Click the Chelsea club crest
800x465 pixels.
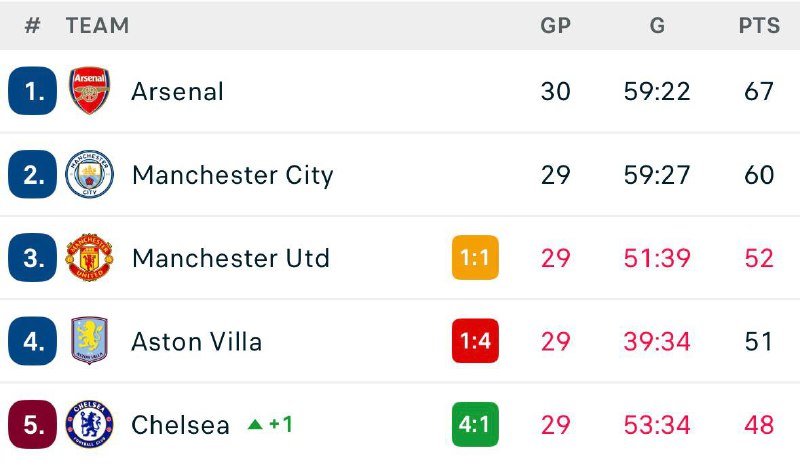tap(90, 424)
